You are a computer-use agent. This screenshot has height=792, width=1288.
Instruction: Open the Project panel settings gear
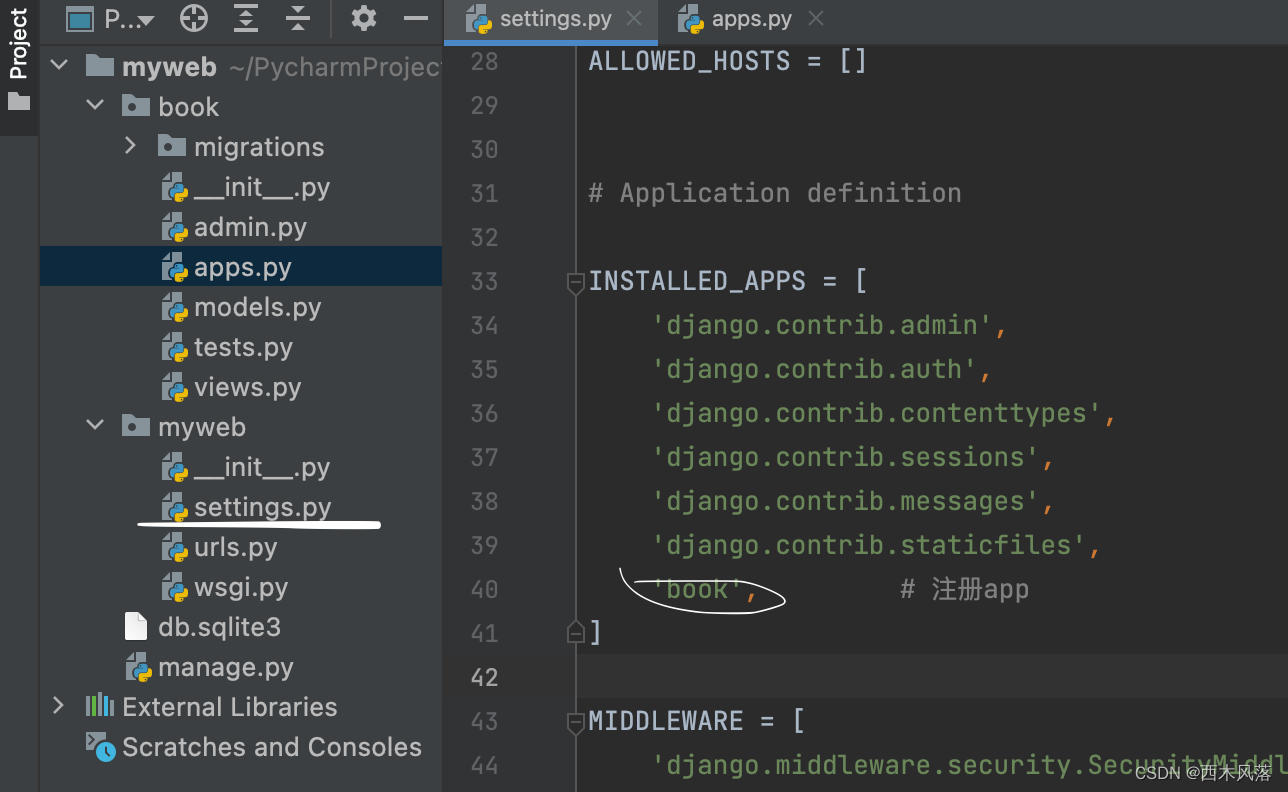[x=363, y=18]
